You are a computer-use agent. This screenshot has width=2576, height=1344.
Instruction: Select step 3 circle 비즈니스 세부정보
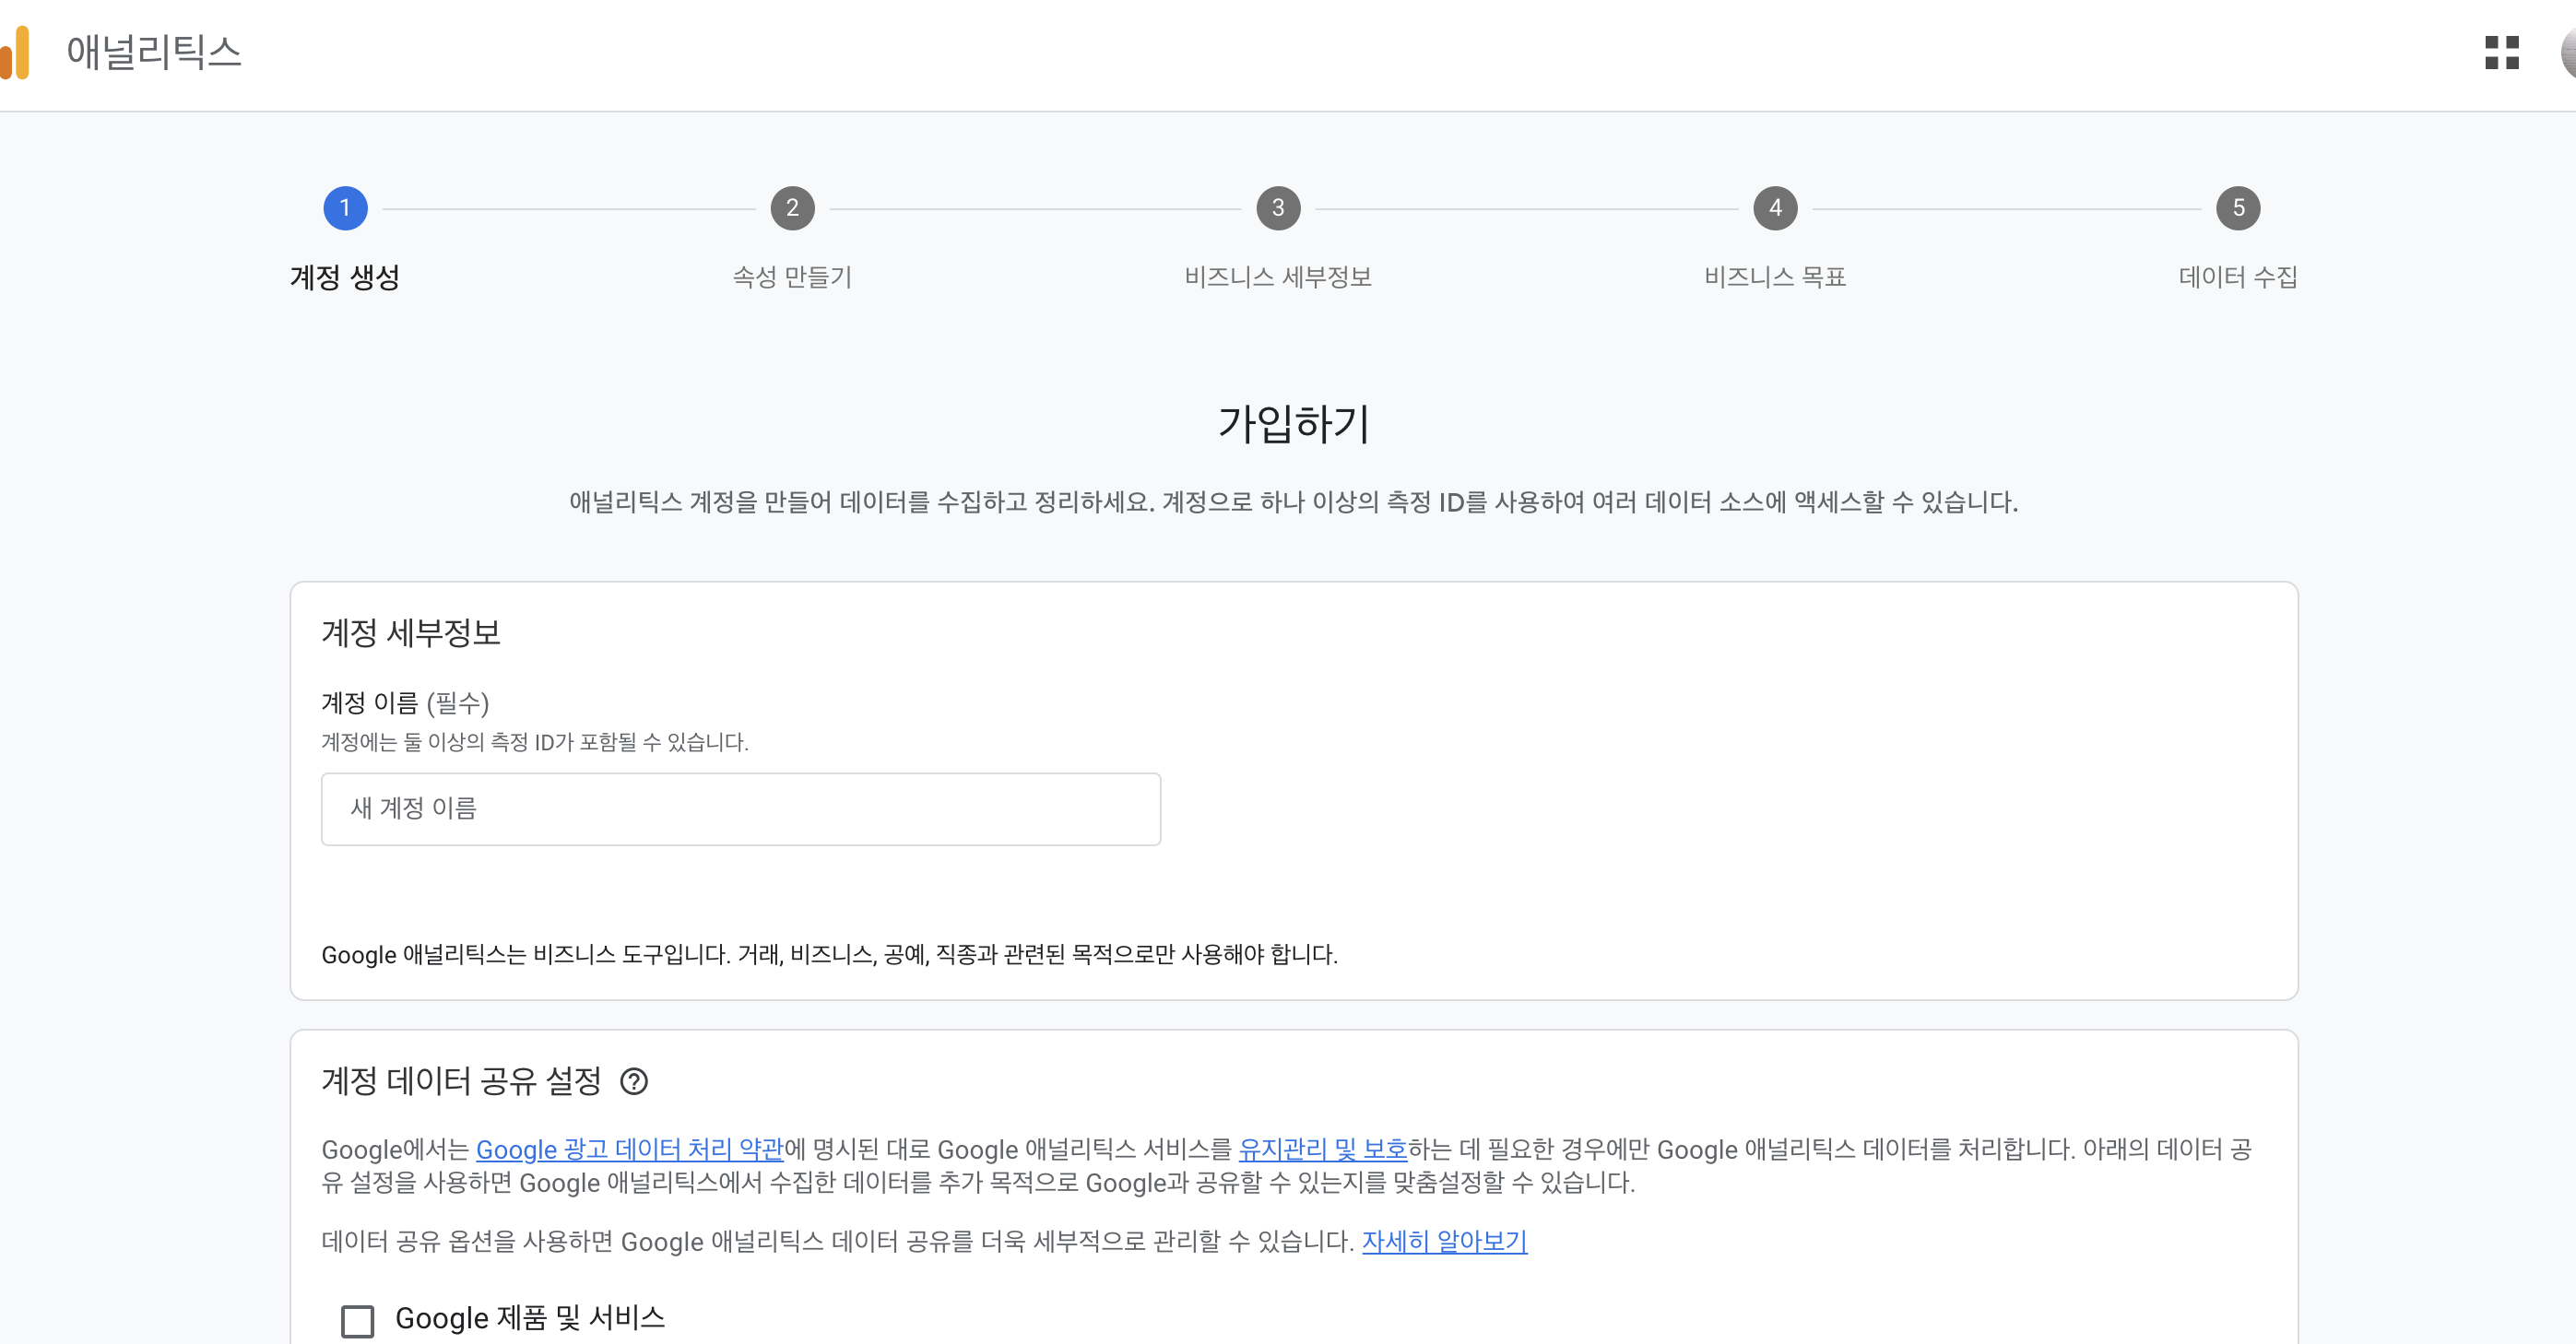[1278, 208]
